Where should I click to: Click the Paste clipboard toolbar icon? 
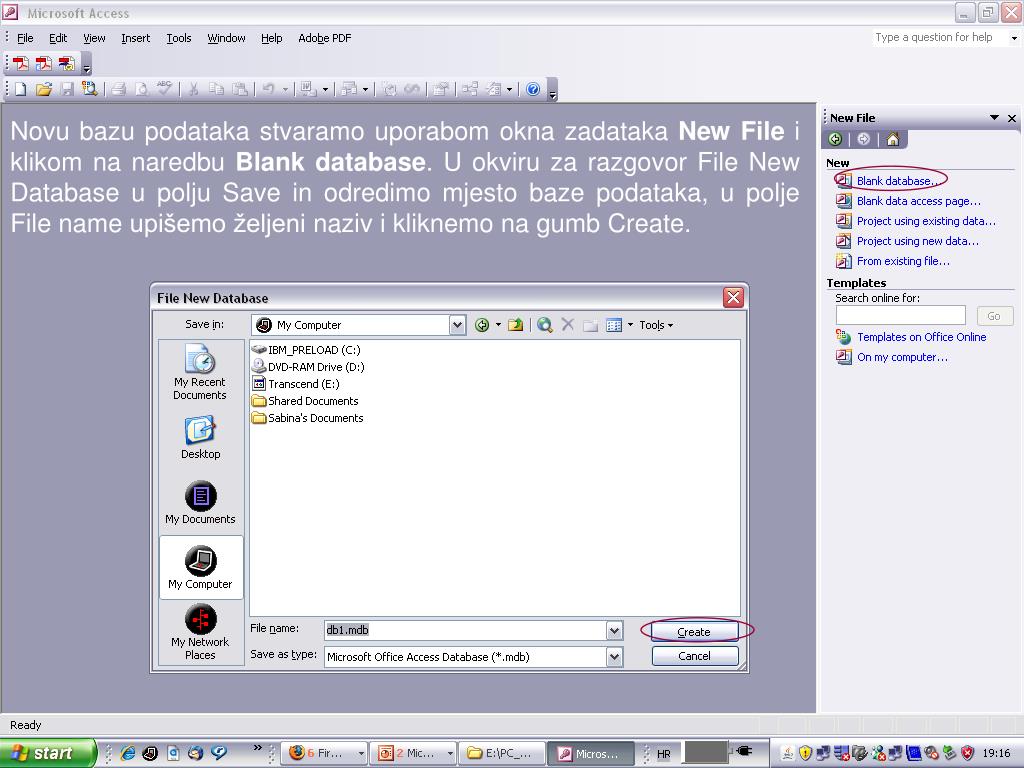pos(240,89)
